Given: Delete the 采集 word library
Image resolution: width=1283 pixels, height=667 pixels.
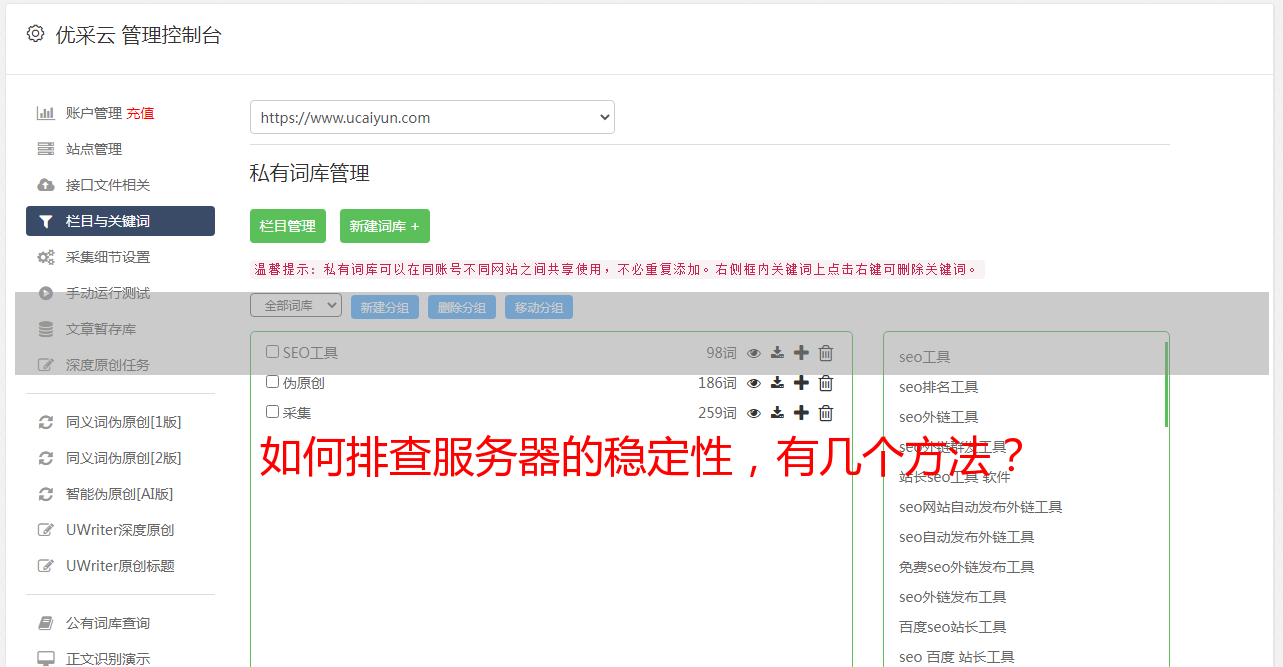Looking at the screenshot, I should (826, 413).
